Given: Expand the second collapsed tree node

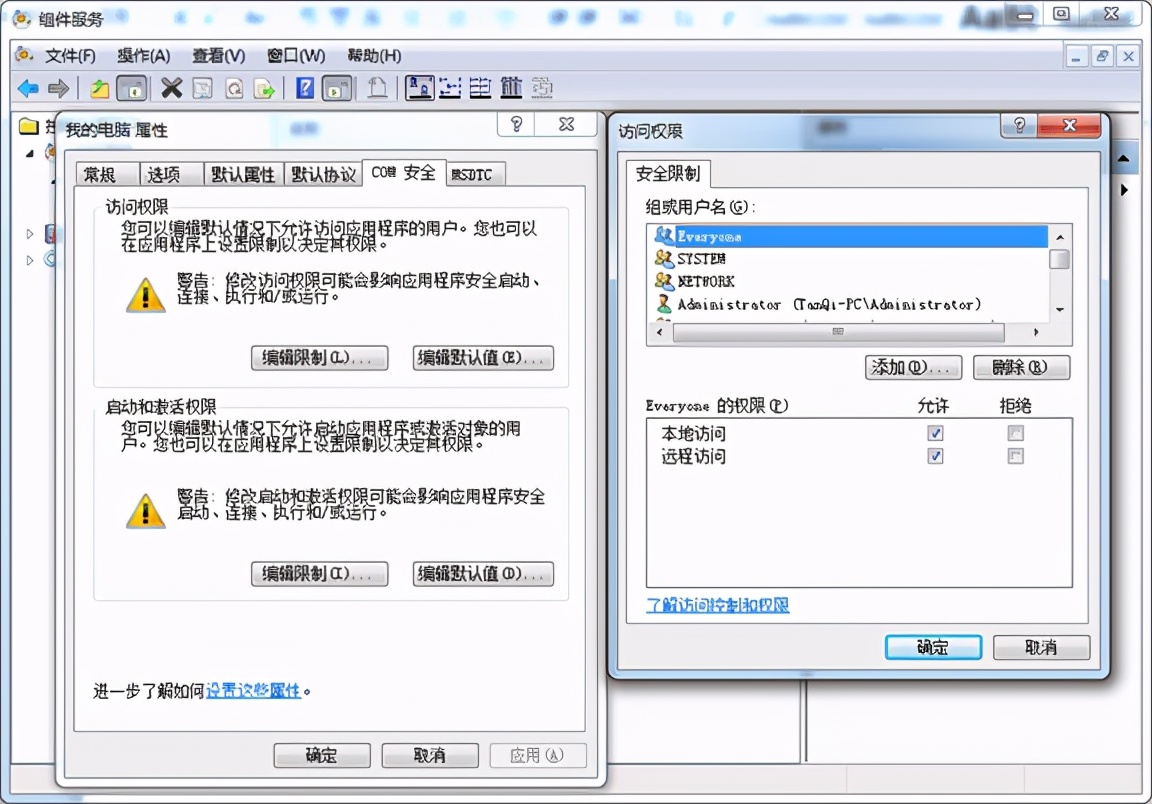Looking at the screenshot, I should [x=29, y=259].
